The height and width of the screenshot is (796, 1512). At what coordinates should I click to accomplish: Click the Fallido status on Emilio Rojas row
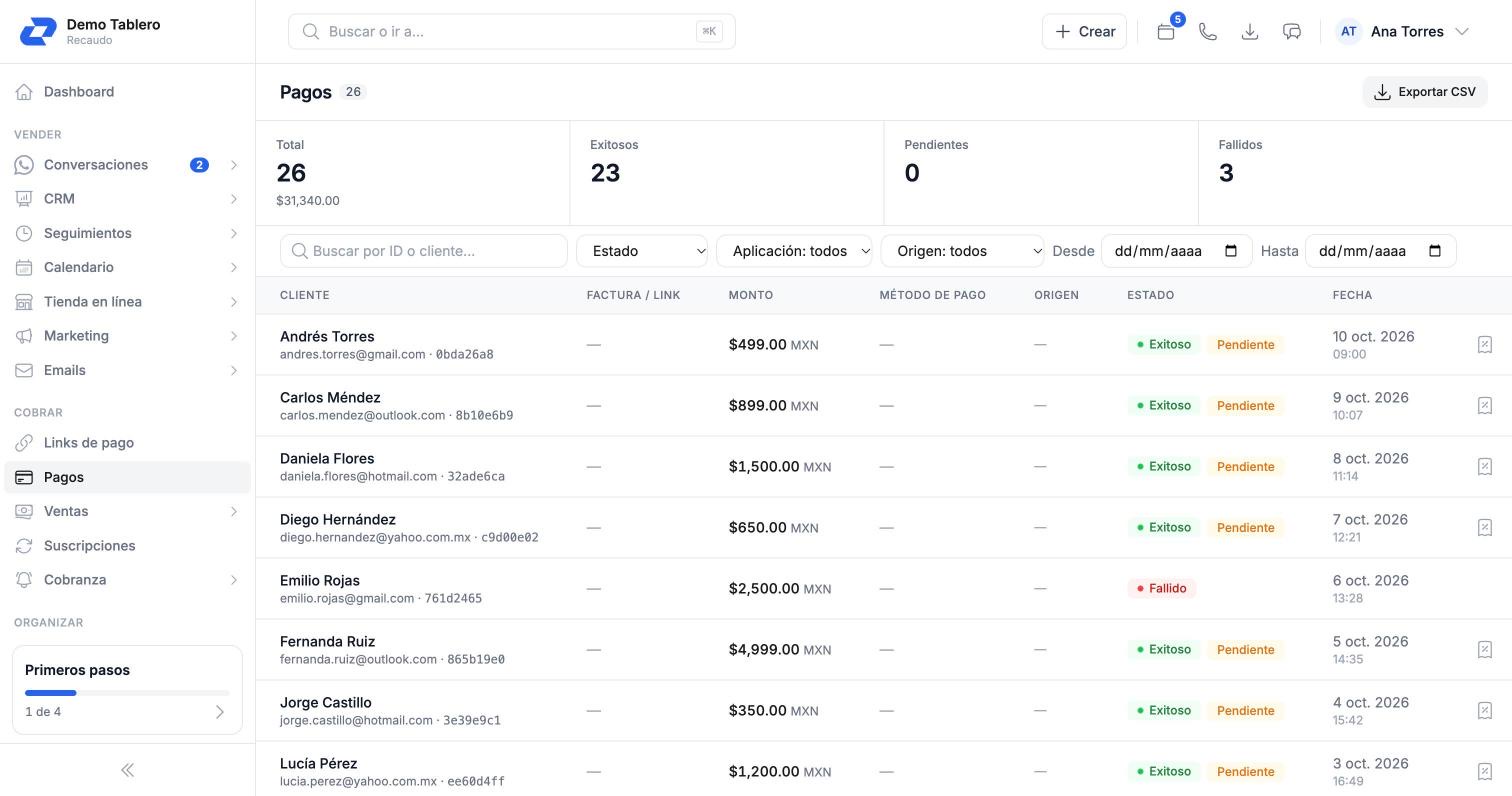(1161, 588)
